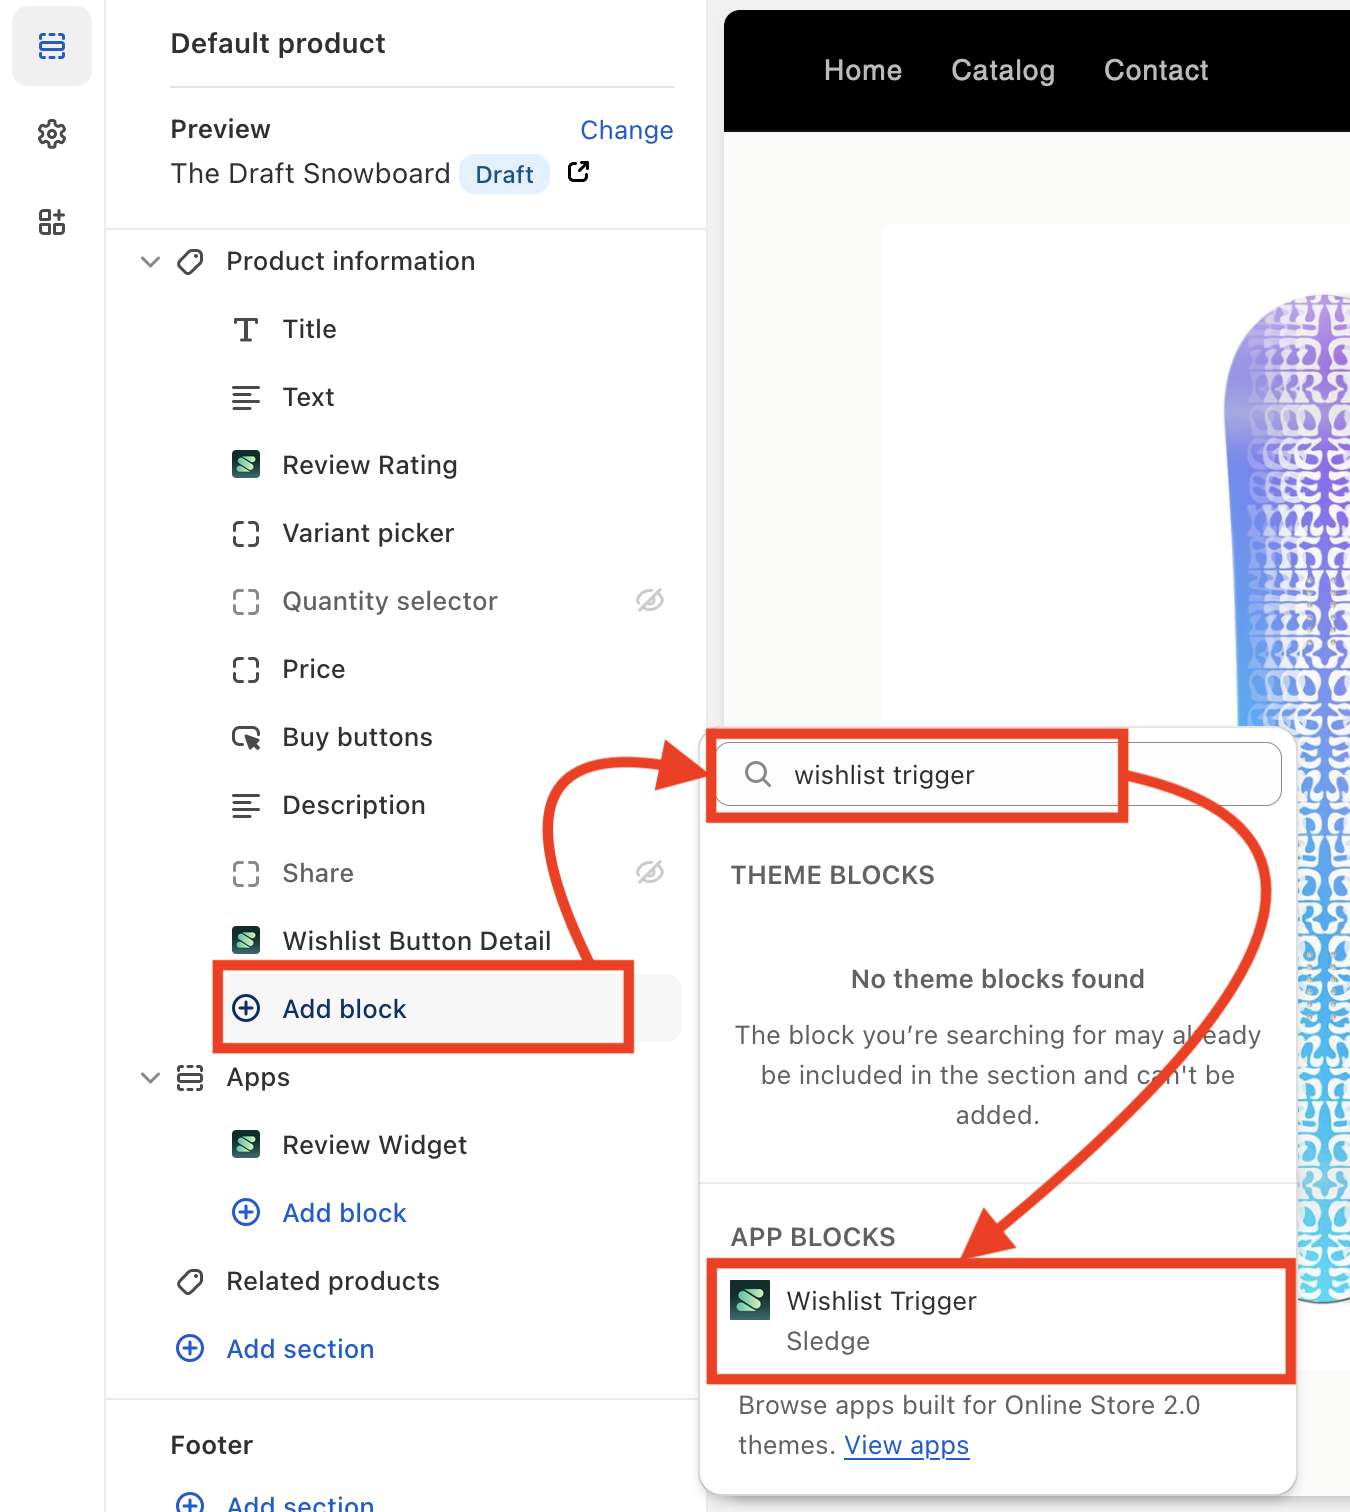Click Add section below Related products
1350x1512 pixels.
(300, 1349)
